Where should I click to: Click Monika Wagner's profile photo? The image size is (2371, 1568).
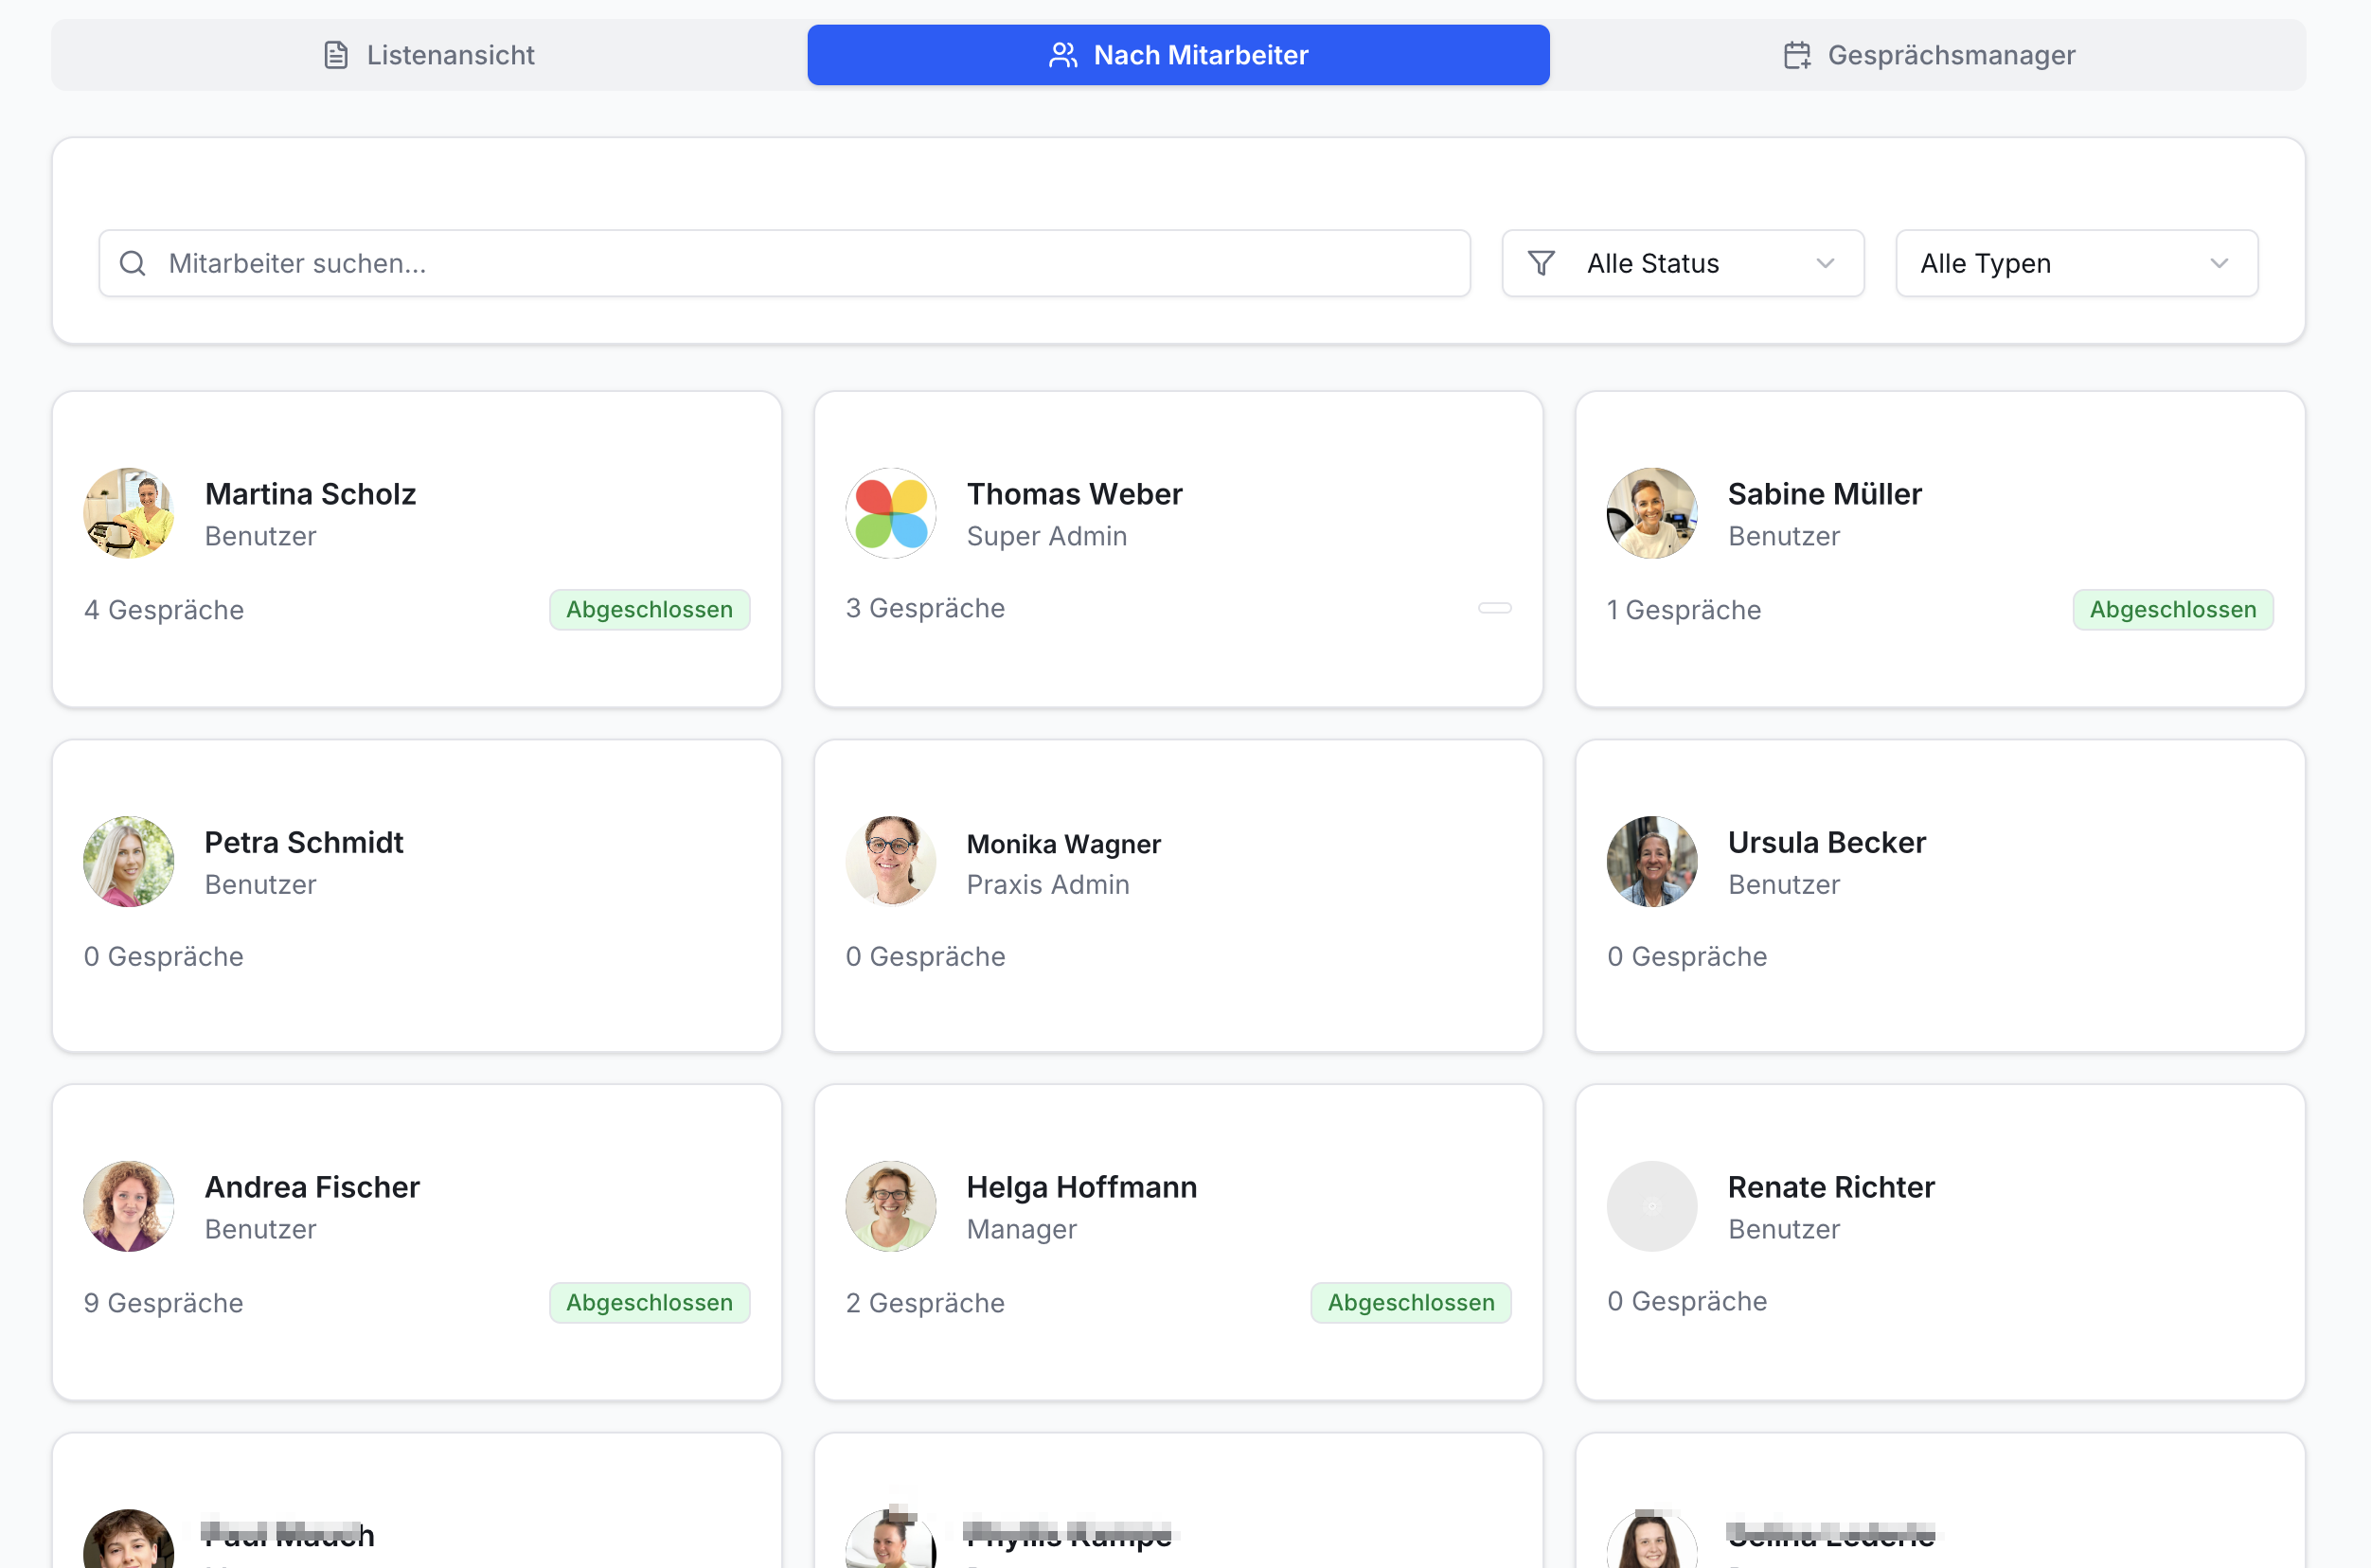(891, 861)
